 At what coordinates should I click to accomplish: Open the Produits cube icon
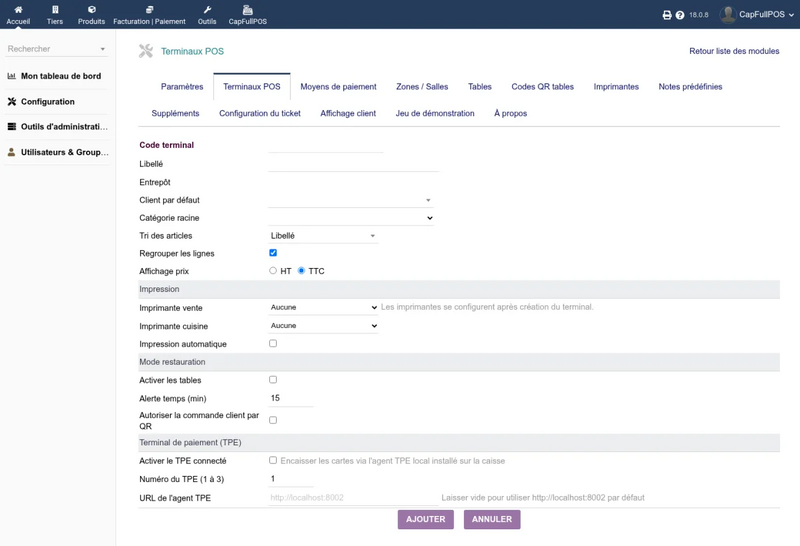(92, 10)
